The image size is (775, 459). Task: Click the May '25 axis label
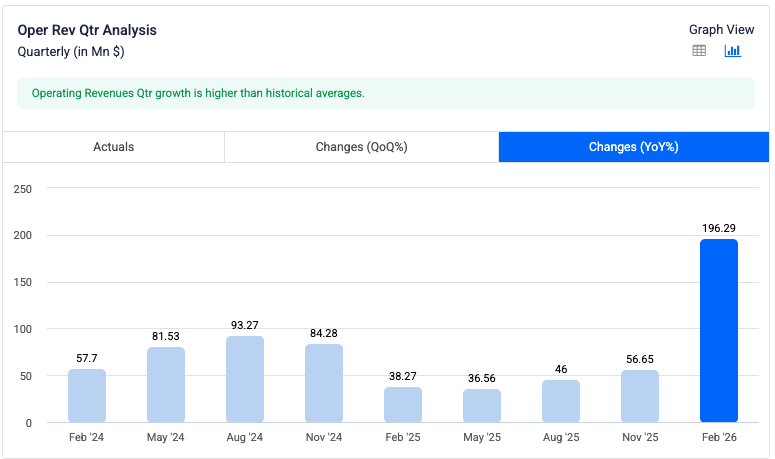click(x=482, y=437)
